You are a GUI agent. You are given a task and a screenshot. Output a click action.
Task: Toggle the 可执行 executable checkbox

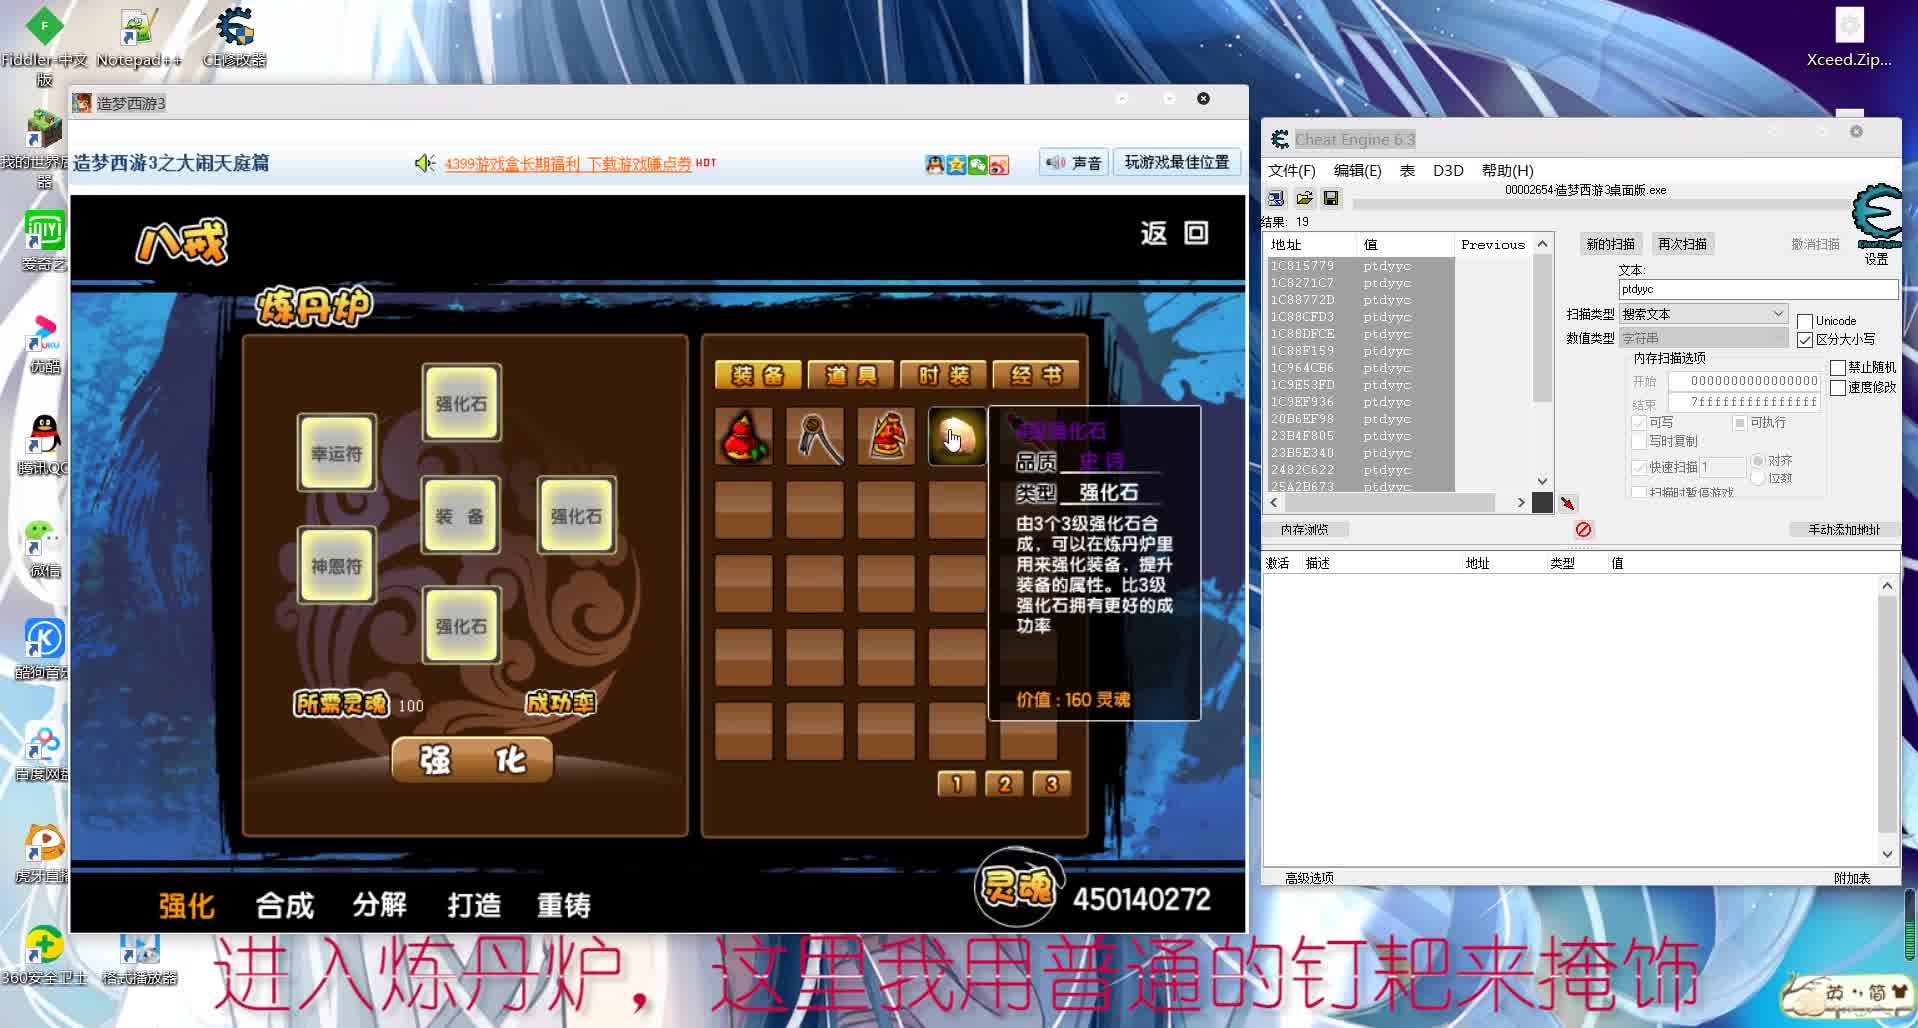(1740, 423)
